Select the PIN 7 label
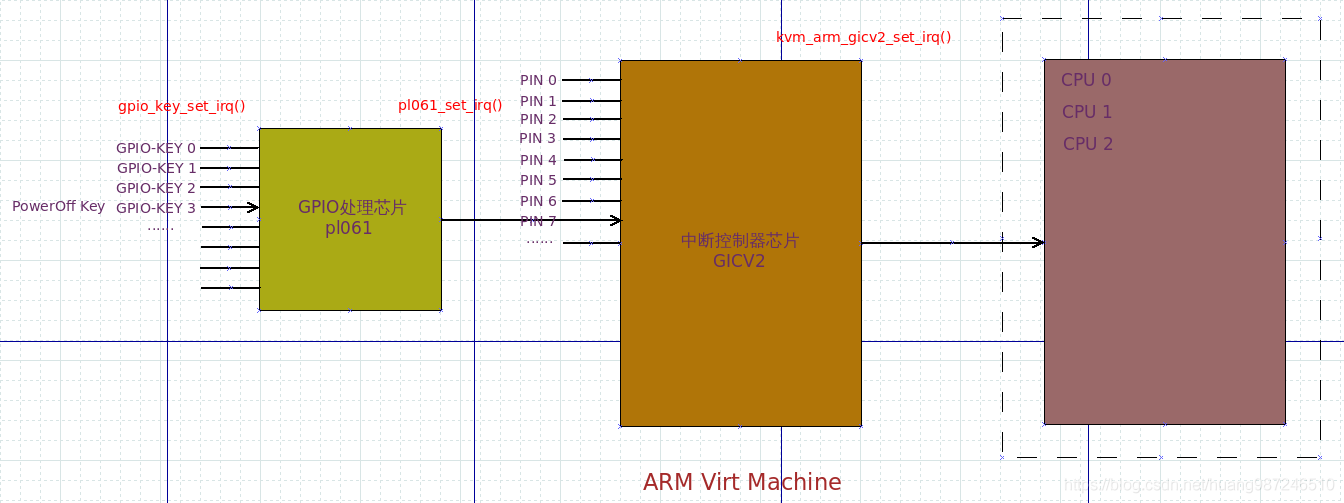Screen dimensions: 1344x503 click(x=538, y=221)
